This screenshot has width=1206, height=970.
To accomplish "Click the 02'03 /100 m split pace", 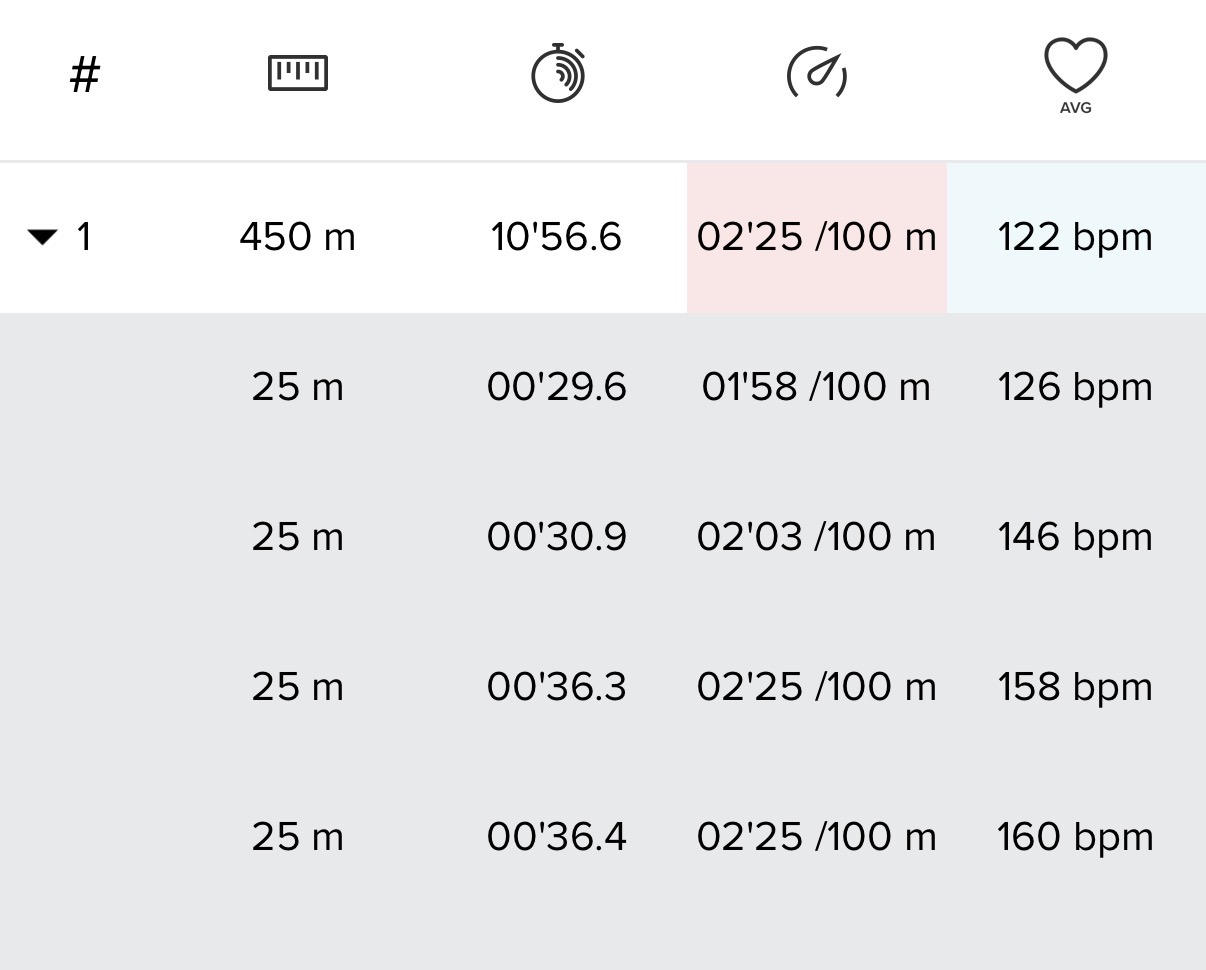I will click(816, 537).
